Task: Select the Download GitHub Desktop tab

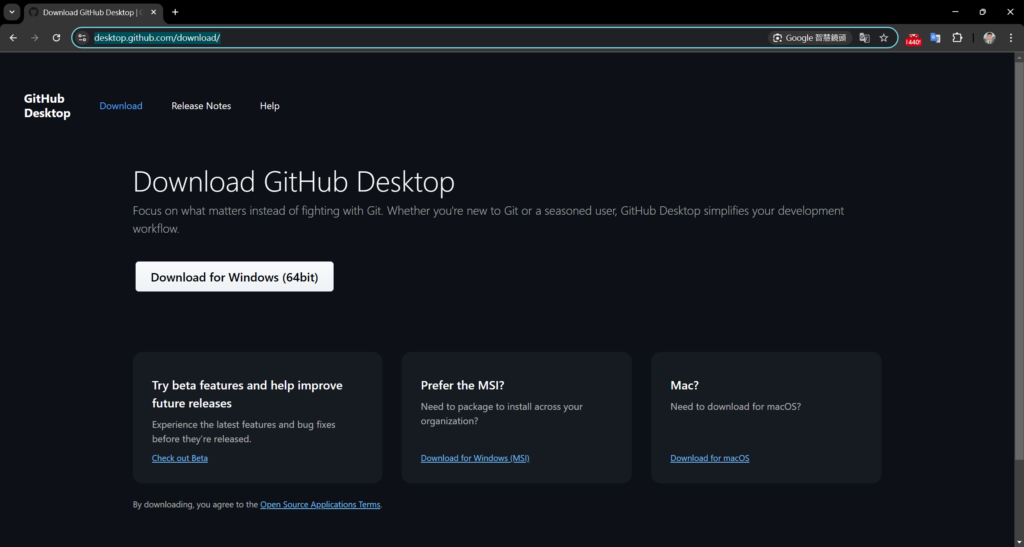Action: tap(93, 12)
